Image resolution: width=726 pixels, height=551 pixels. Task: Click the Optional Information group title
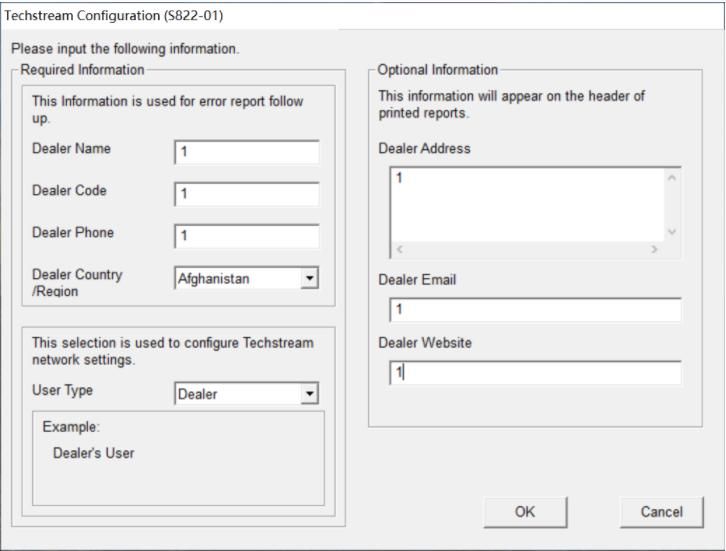(438, 70)
